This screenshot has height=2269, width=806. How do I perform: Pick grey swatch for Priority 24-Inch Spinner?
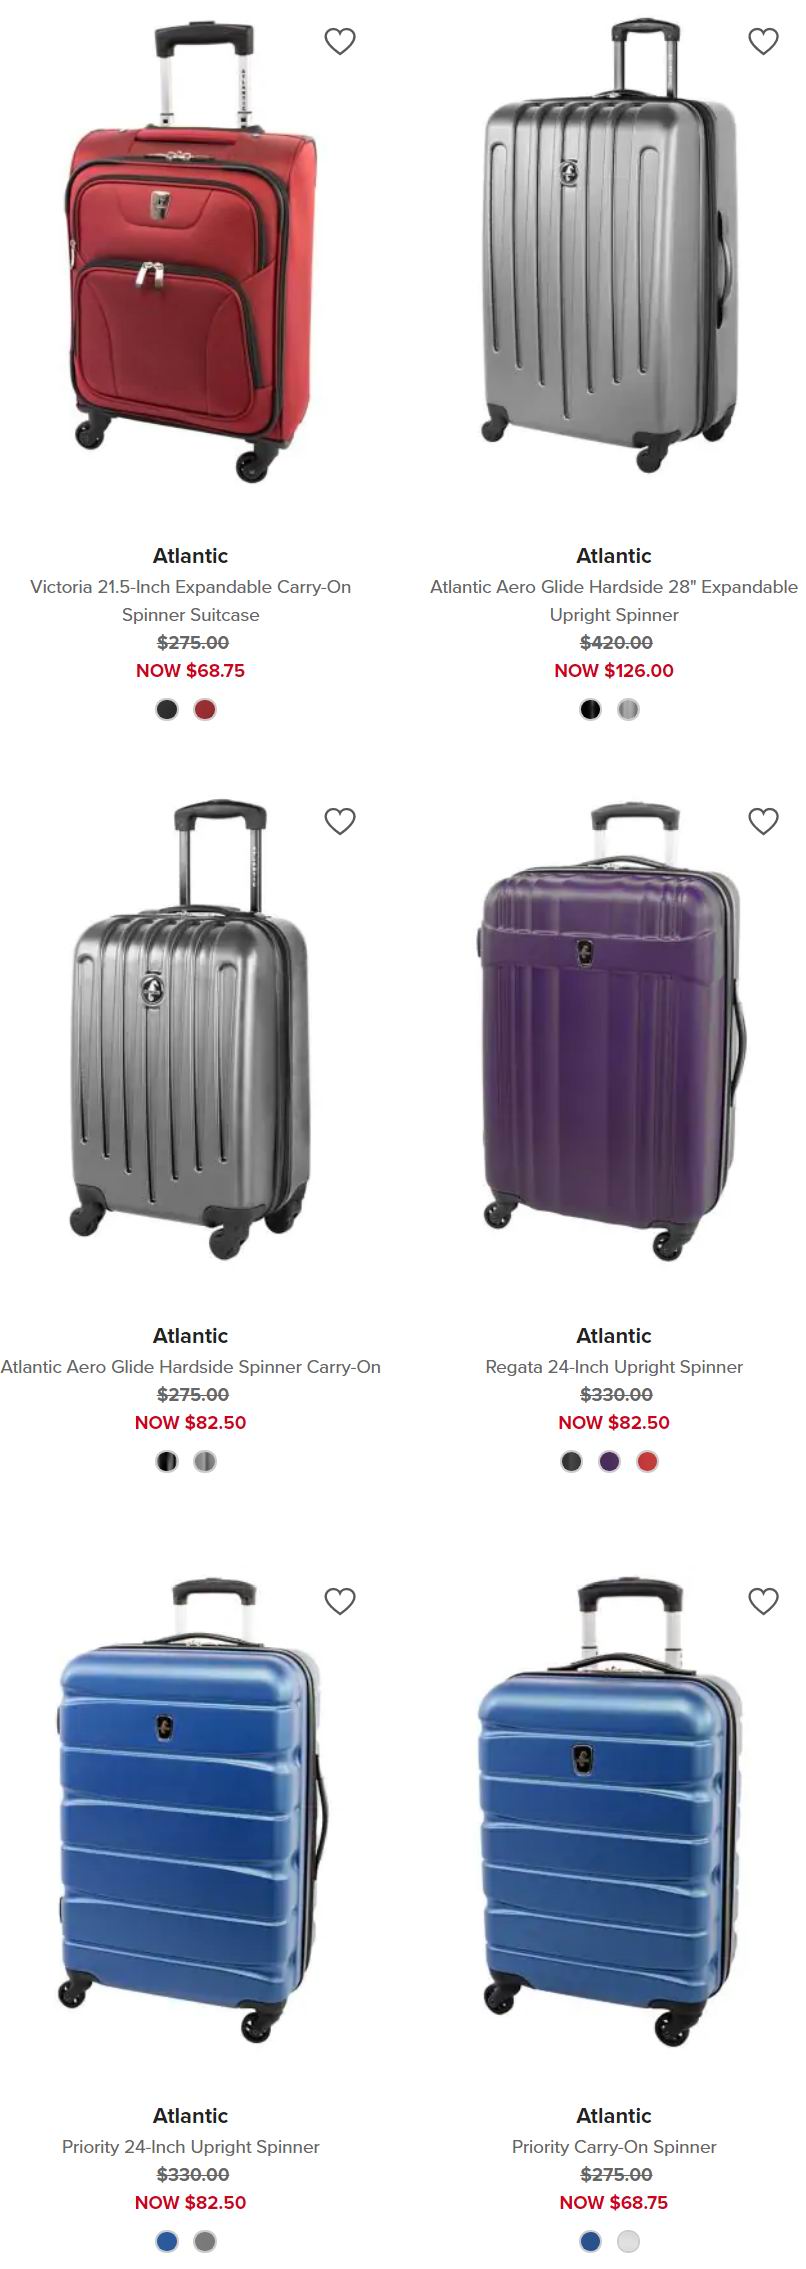pos(205,2242)
